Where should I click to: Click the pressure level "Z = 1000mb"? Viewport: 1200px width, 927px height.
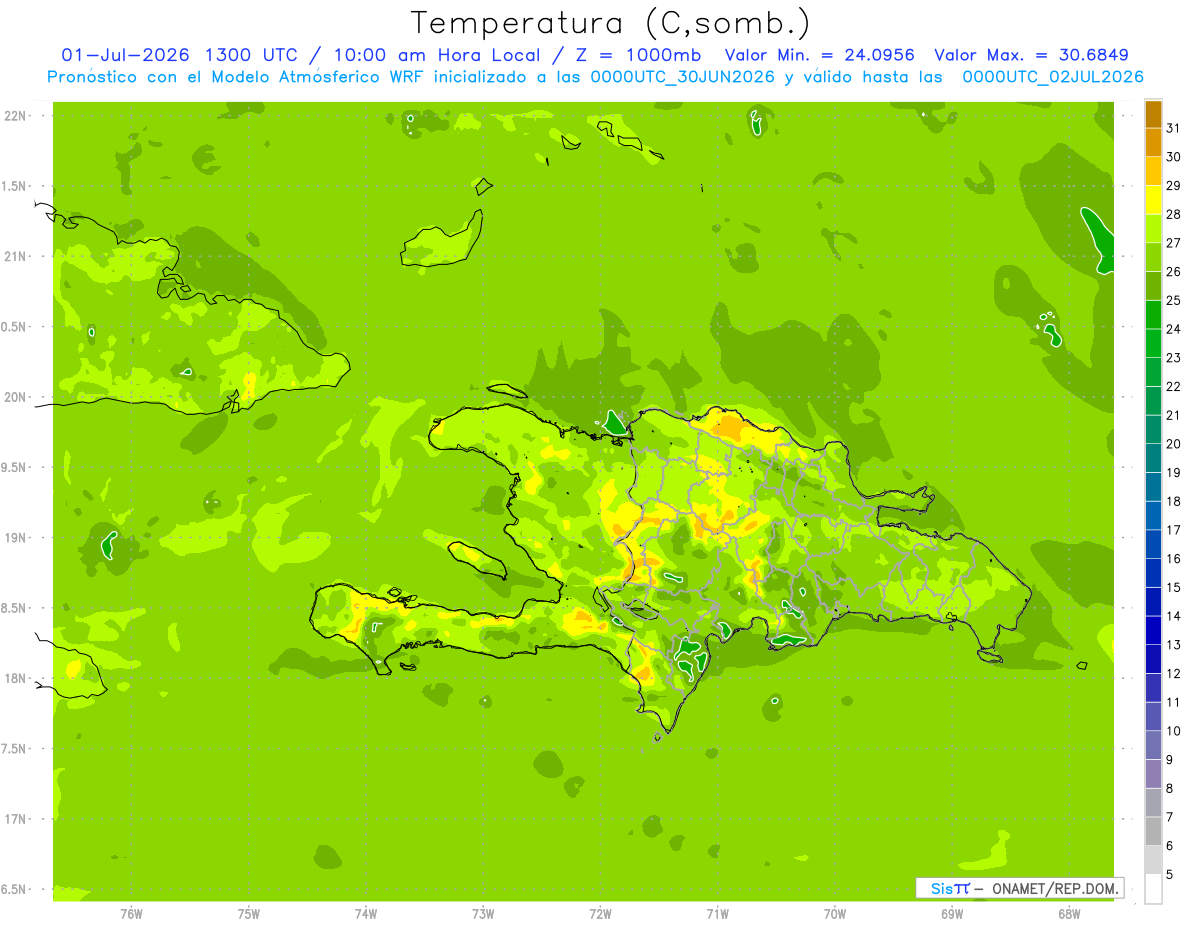pyautogui.click(x=637, y=55)
